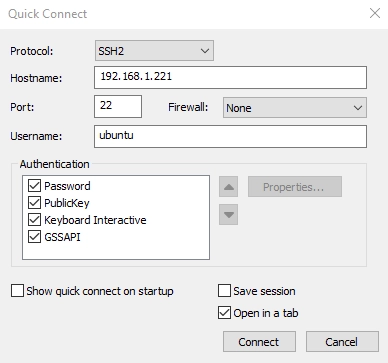
Task: Check the Save session option
Action: [x=224, y=291]
